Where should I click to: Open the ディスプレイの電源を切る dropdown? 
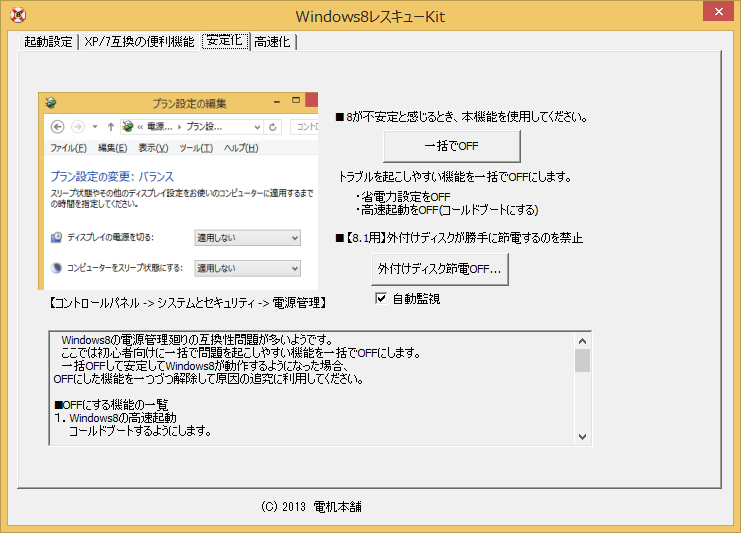(x=247, y=238)
